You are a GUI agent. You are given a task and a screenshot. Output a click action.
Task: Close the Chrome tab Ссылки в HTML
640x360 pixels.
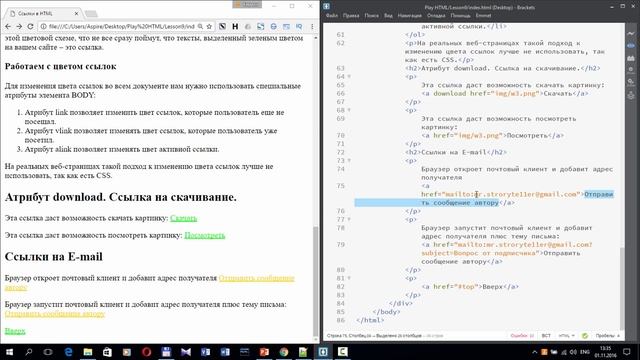click(76, 13)
